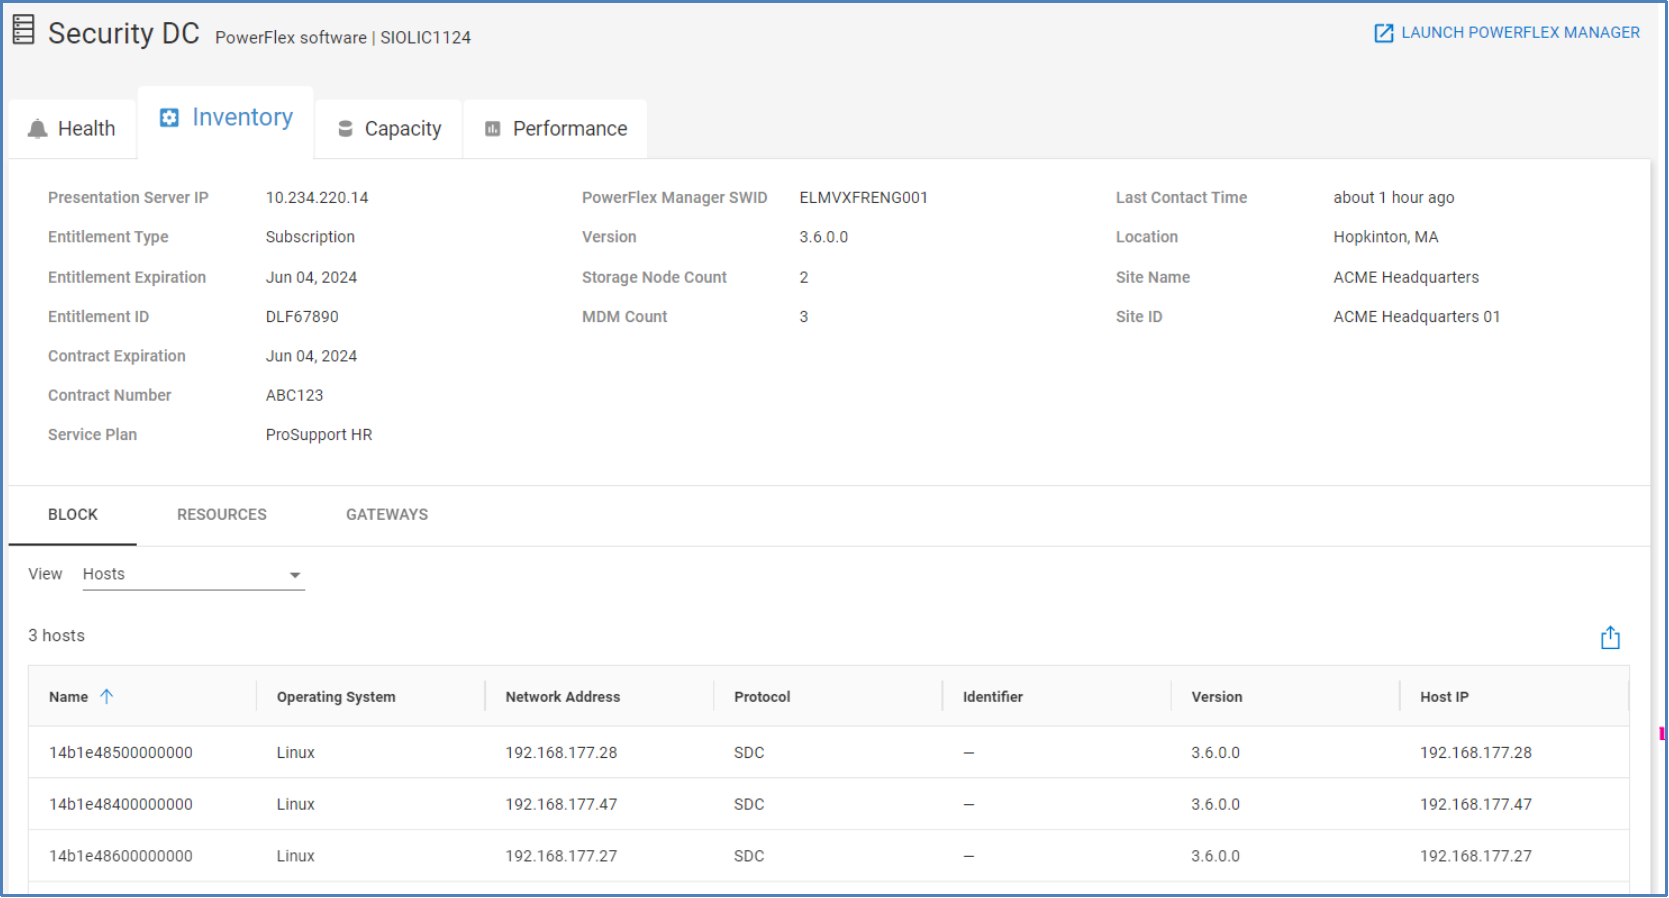Image resolution: width=1669 pixels, height=898 pixels.
Task: Click the '3 hosts' count label
Action: point(57,636)
